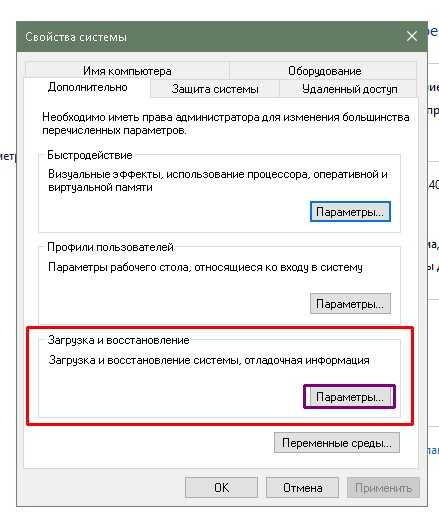Switch to the Имя компьютера tab
Screen dimensions: 439x532
click(127, 71)
